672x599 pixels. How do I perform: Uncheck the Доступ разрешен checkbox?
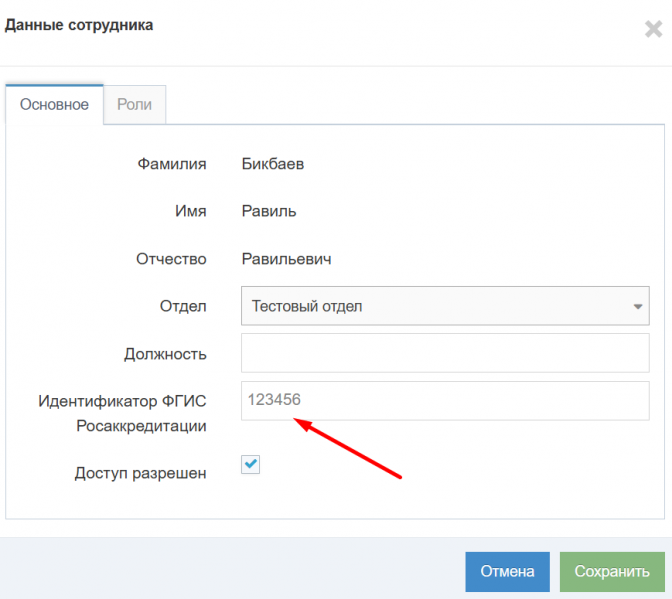(x=251, y=465)
